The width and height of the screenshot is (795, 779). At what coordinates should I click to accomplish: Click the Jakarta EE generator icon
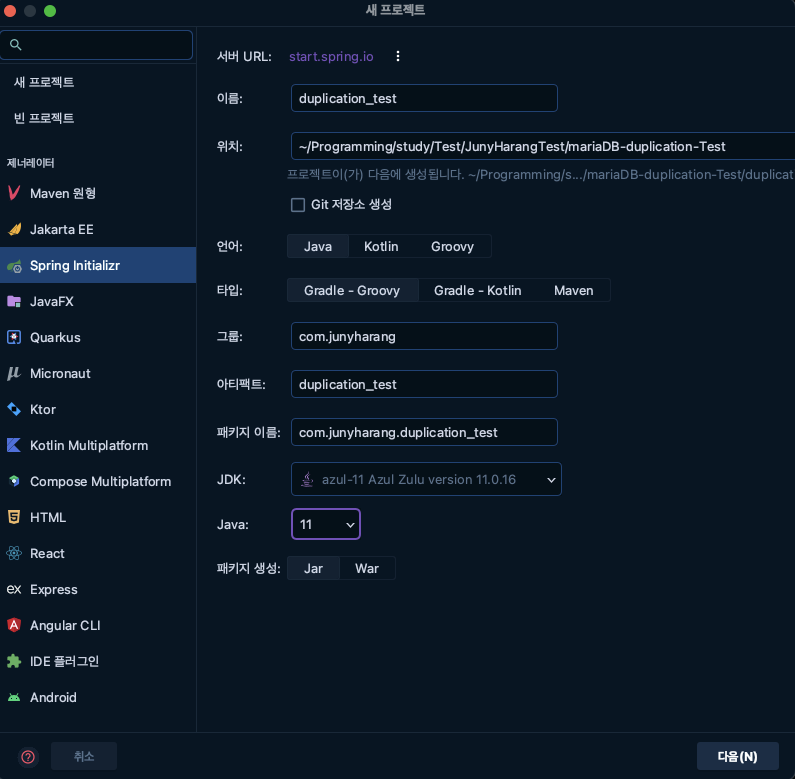pos(14,229)
